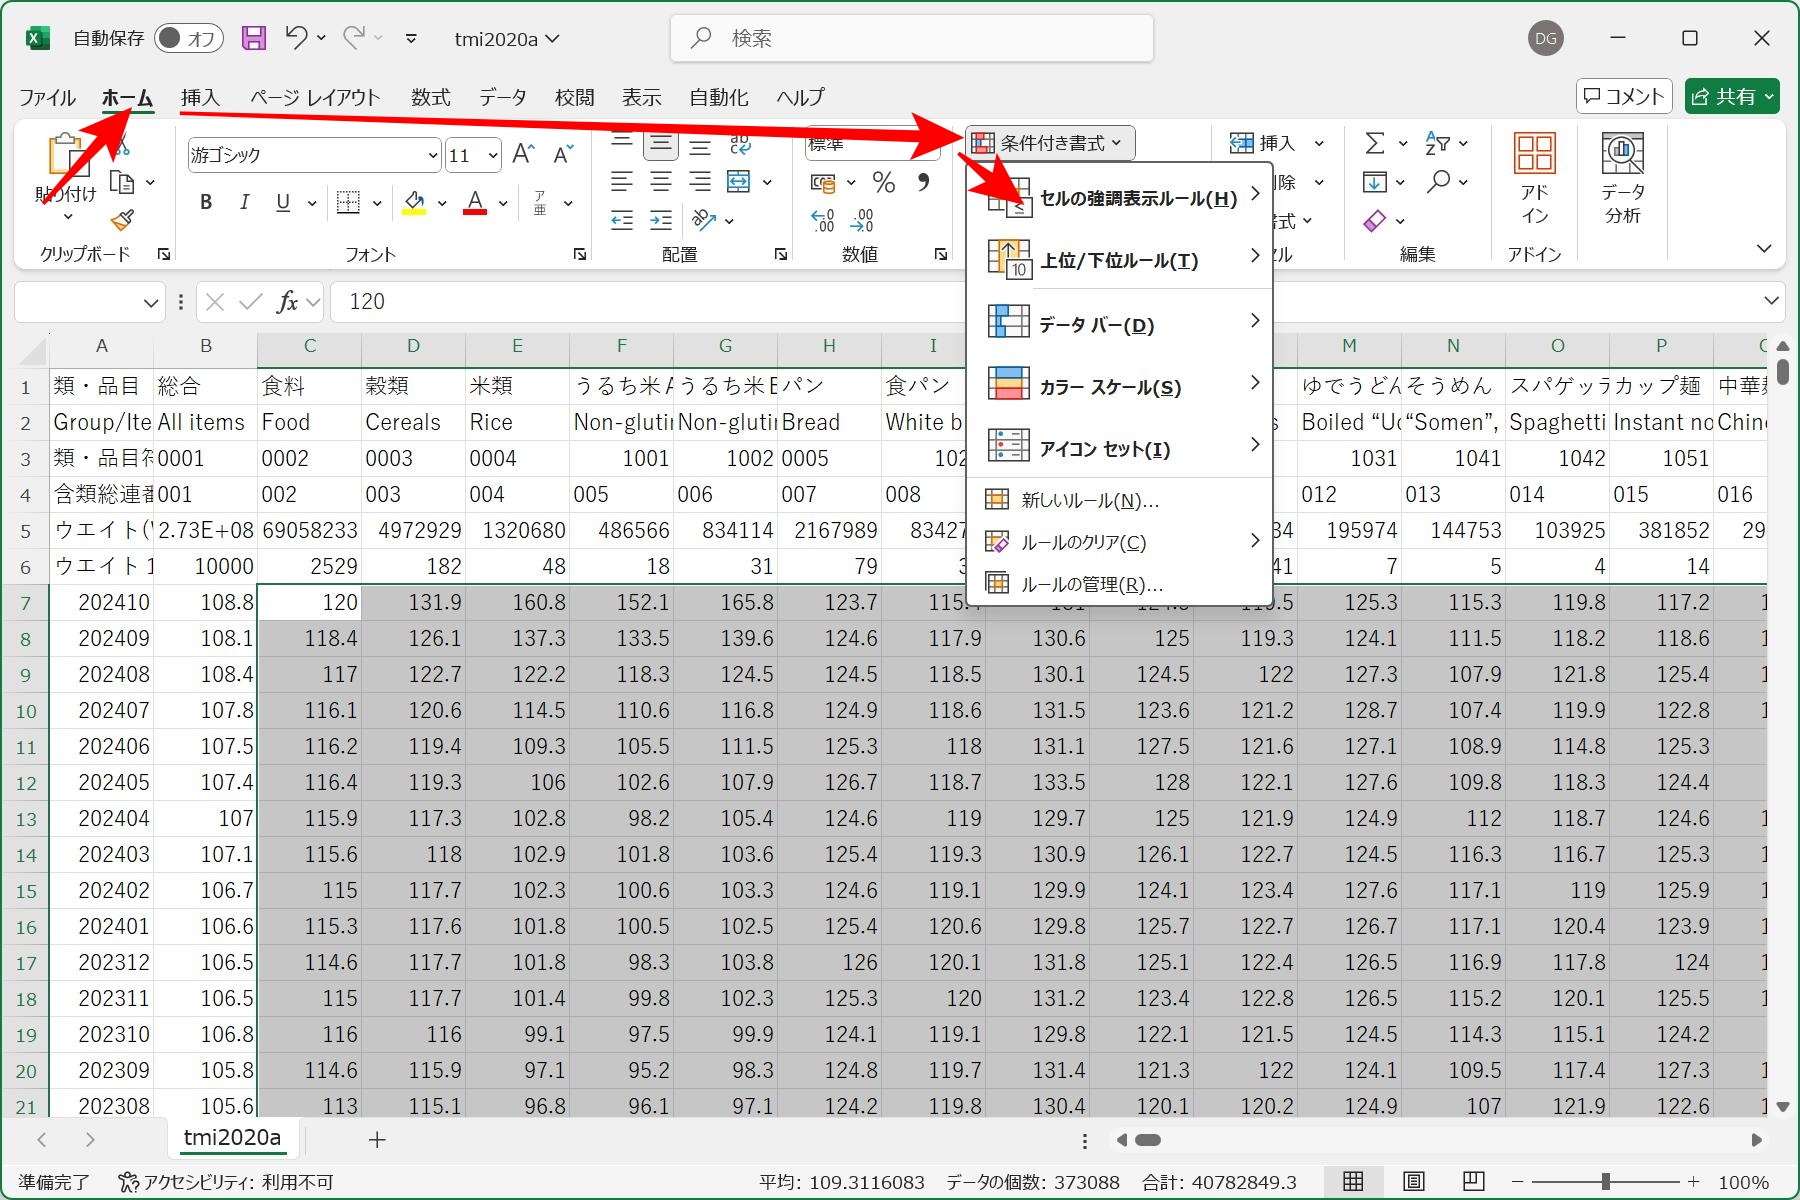Image resolution: width=1800 pixels, height=1200 pixels.
Task: Click the font color A icon
Action: (475, 203)
